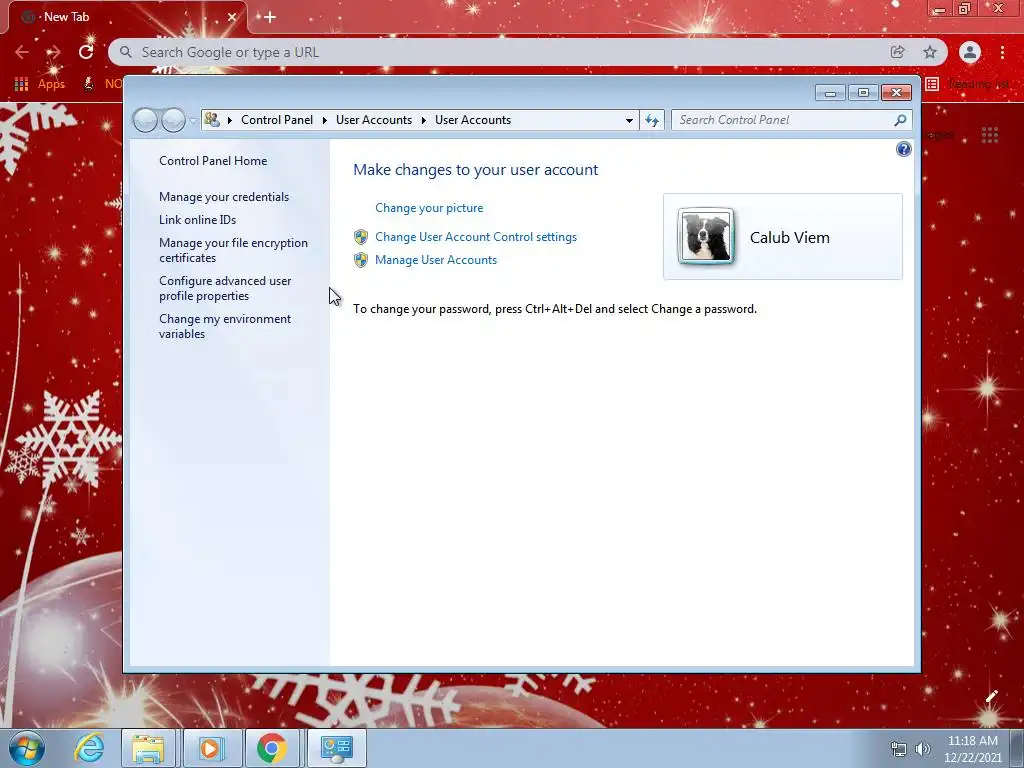
Task: Expand arrow after Control Panel breadcrumb
Action: pyautogui.click(x=325, y=120)
